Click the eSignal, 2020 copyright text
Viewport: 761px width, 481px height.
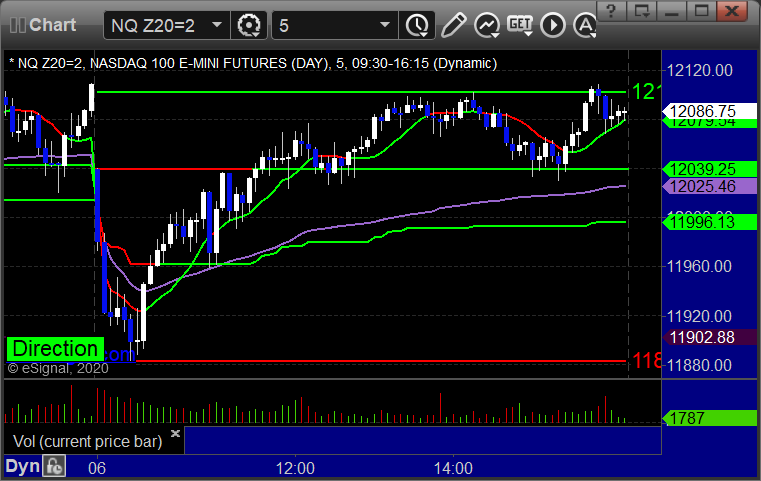click(x=58, y=368)
